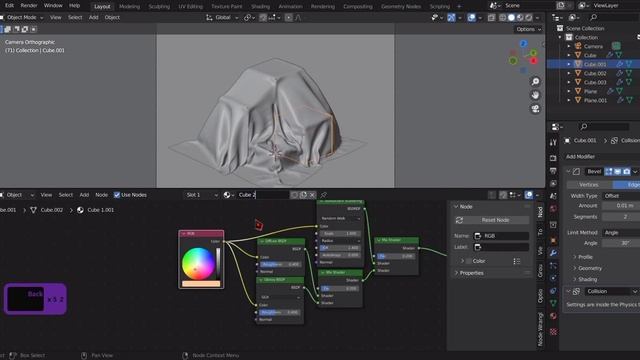Toggle camera view with the camera gizmo
The image size is (640, 360).
tap(535, 109)
